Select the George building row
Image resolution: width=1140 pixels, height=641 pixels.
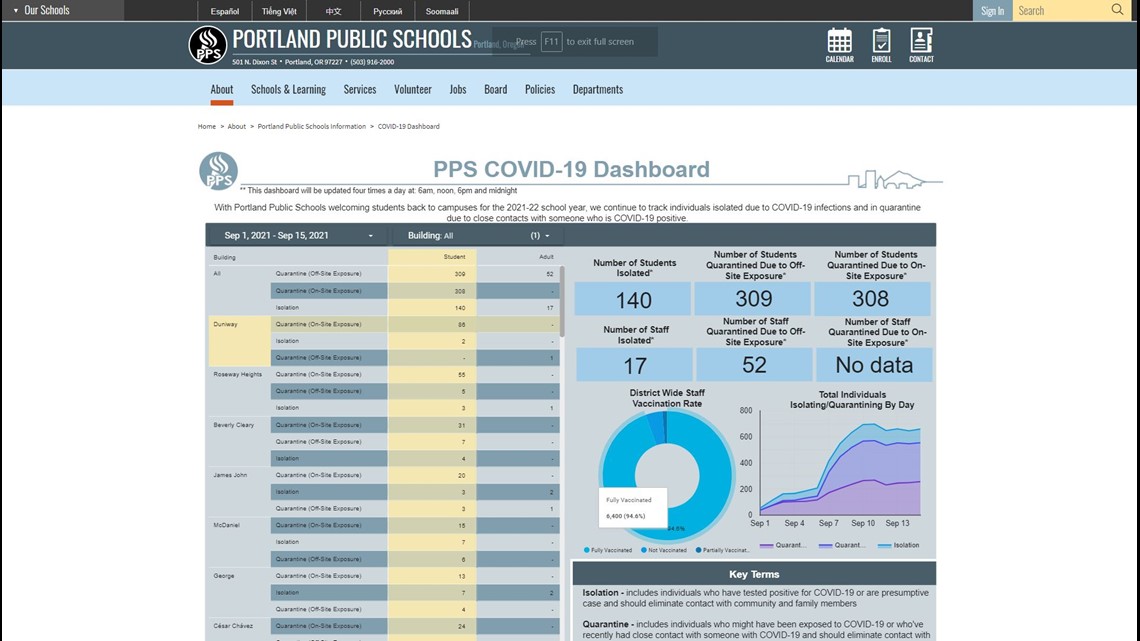[x=224, y=576]
